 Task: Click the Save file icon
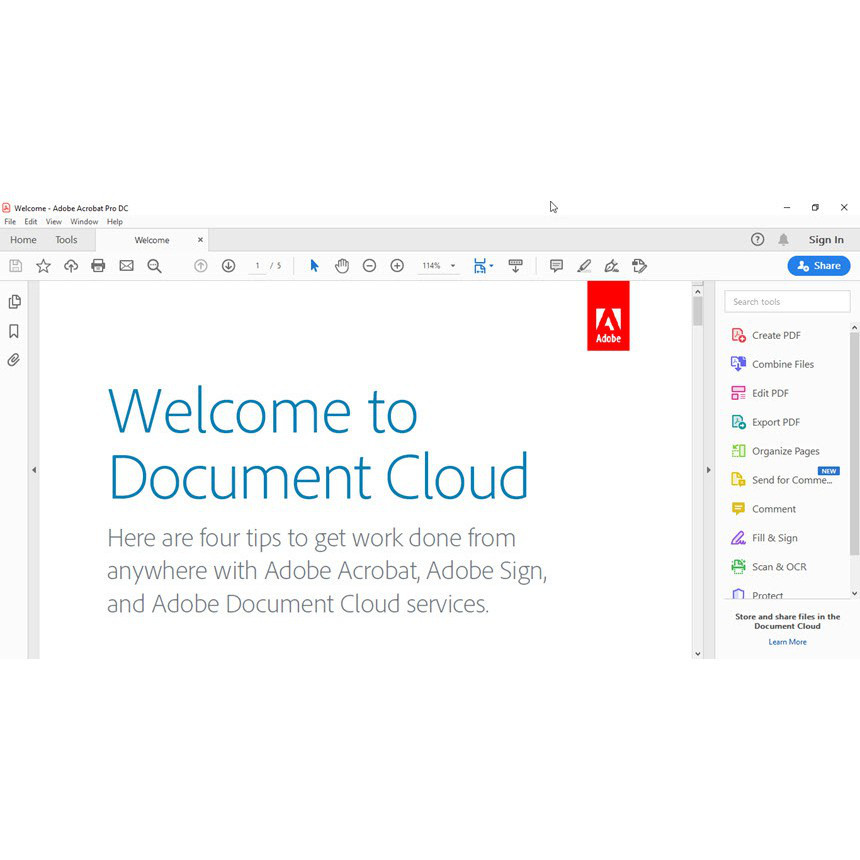pyautogui.click(x=15, y=266)
